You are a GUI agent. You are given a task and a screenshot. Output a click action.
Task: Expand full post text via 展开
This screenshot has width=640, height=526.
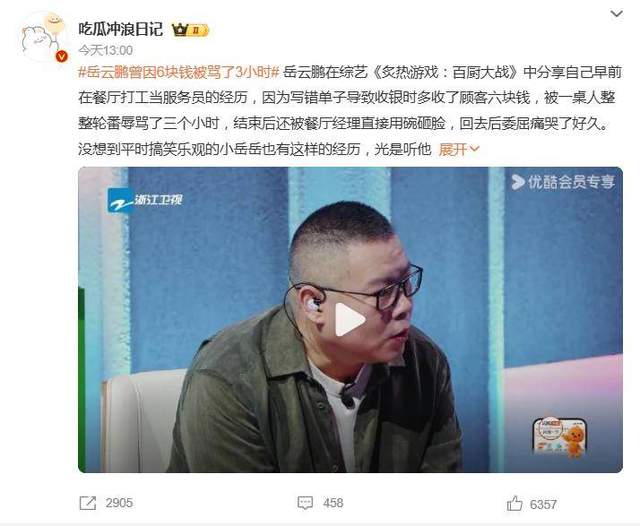453,149
